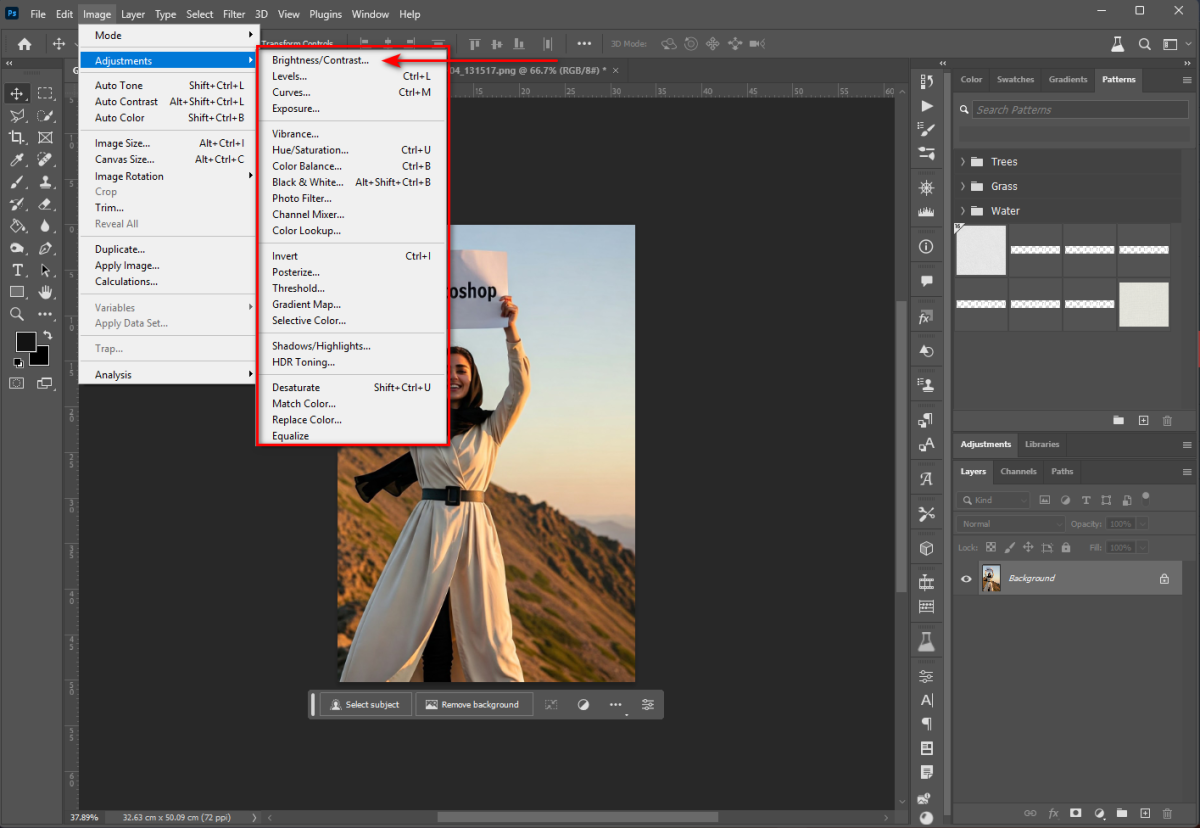Hide the Background layer with eye icon
Screen dimensions: 1200x828
(966, 579)
